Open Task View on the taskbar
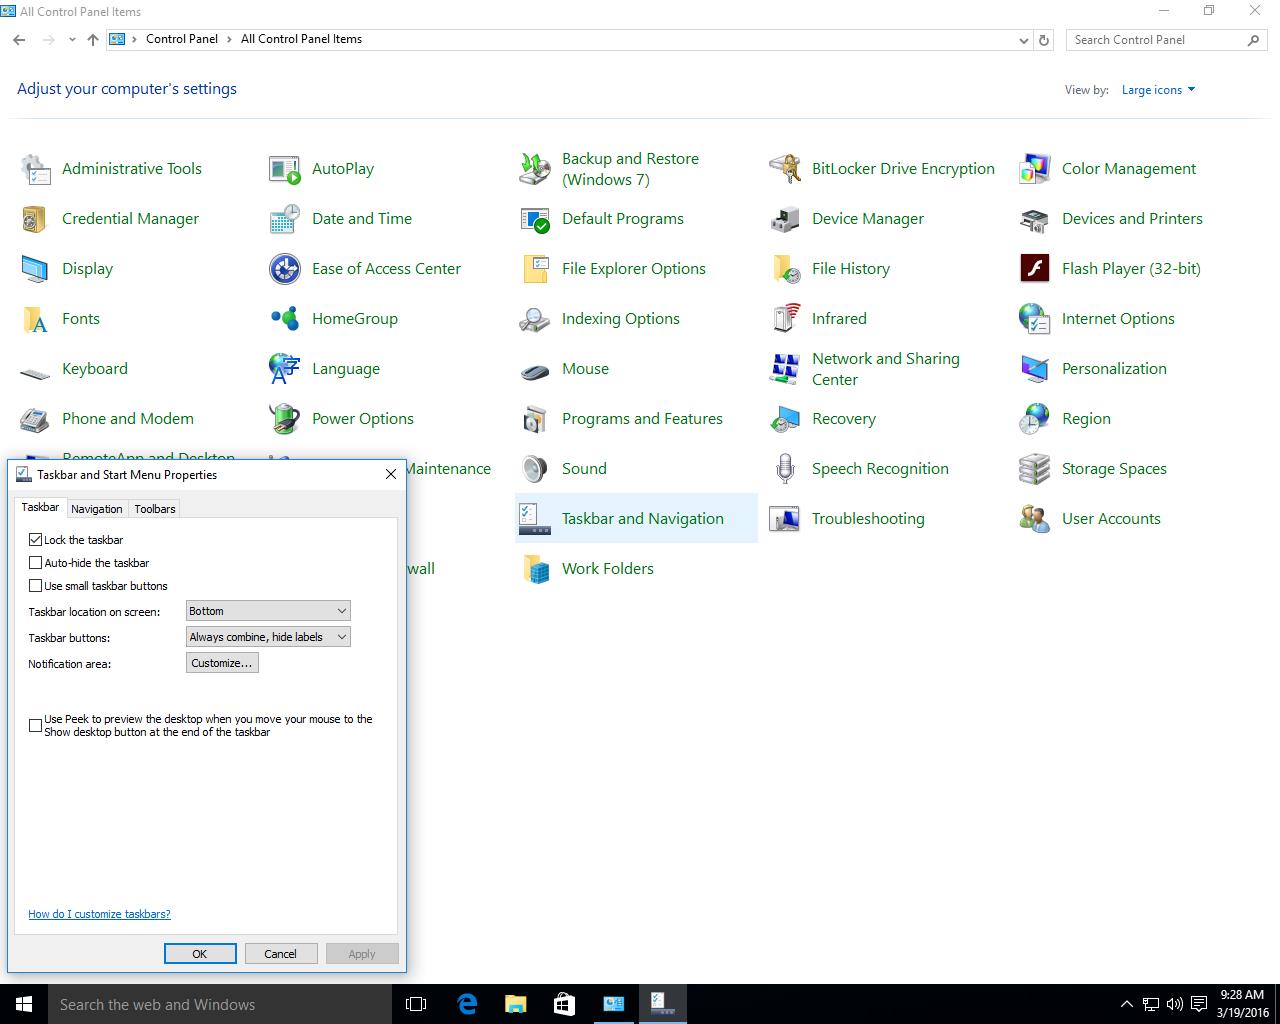Viewport: 1280px width, 1024px height. point(416,1004)
